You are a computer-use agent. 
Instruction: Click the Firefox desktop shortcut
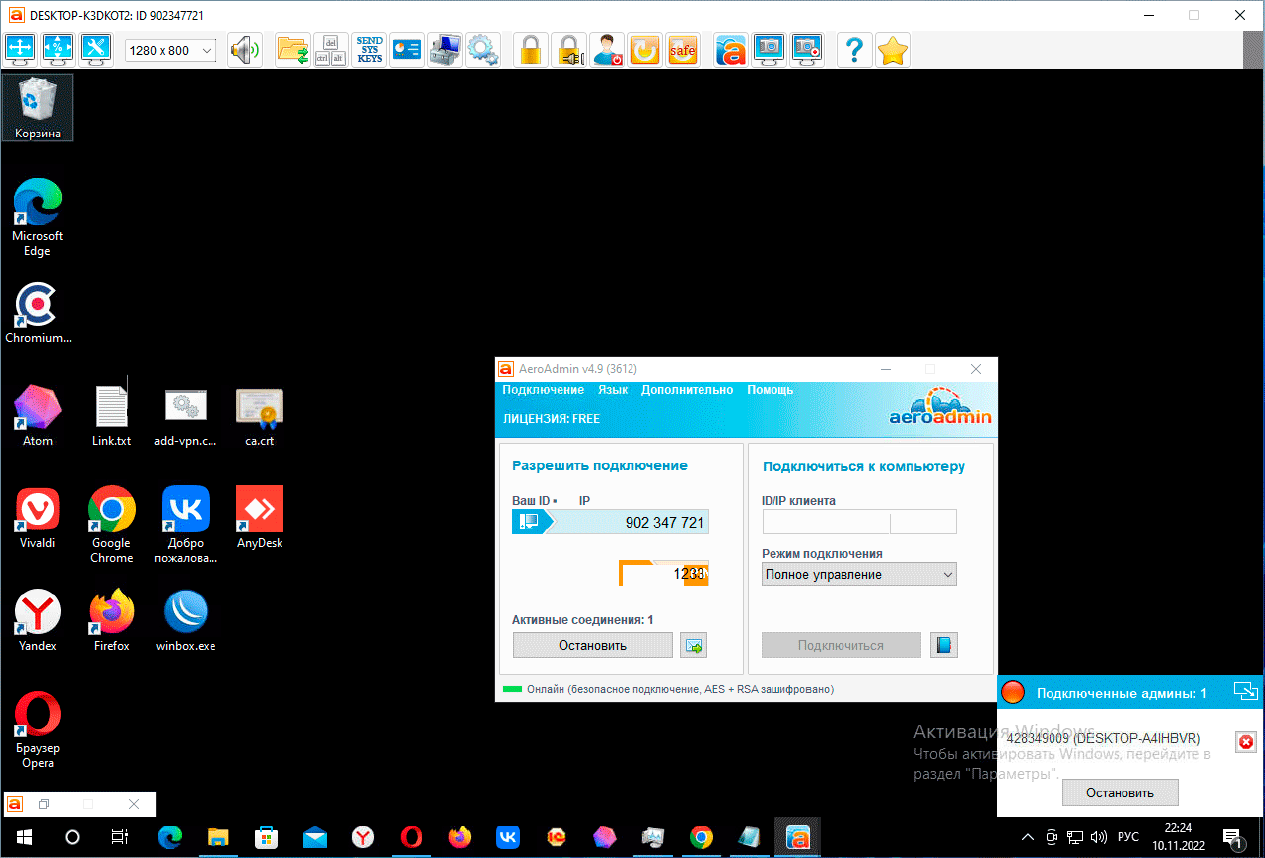[111, 620]
